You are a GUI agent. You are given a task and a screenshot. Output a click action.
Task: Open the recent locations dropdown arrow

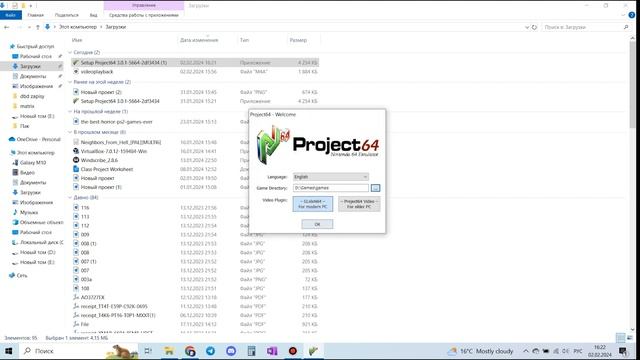pos(29,27)
